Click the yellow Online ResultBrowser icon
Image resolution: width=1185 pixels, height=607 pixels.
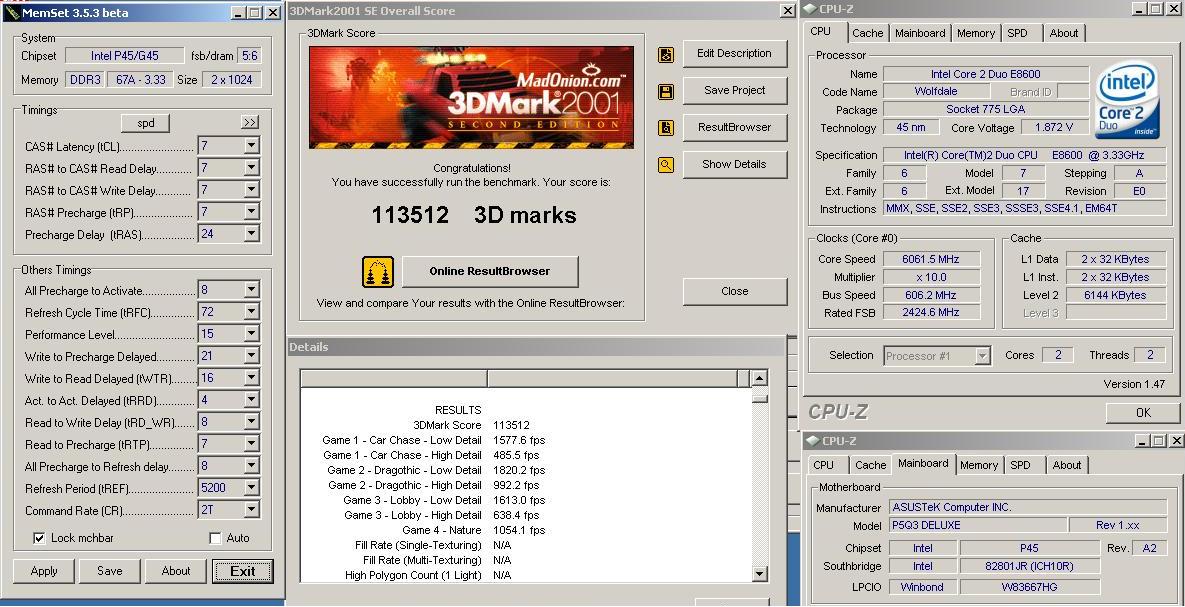click(x=378, y=272)
